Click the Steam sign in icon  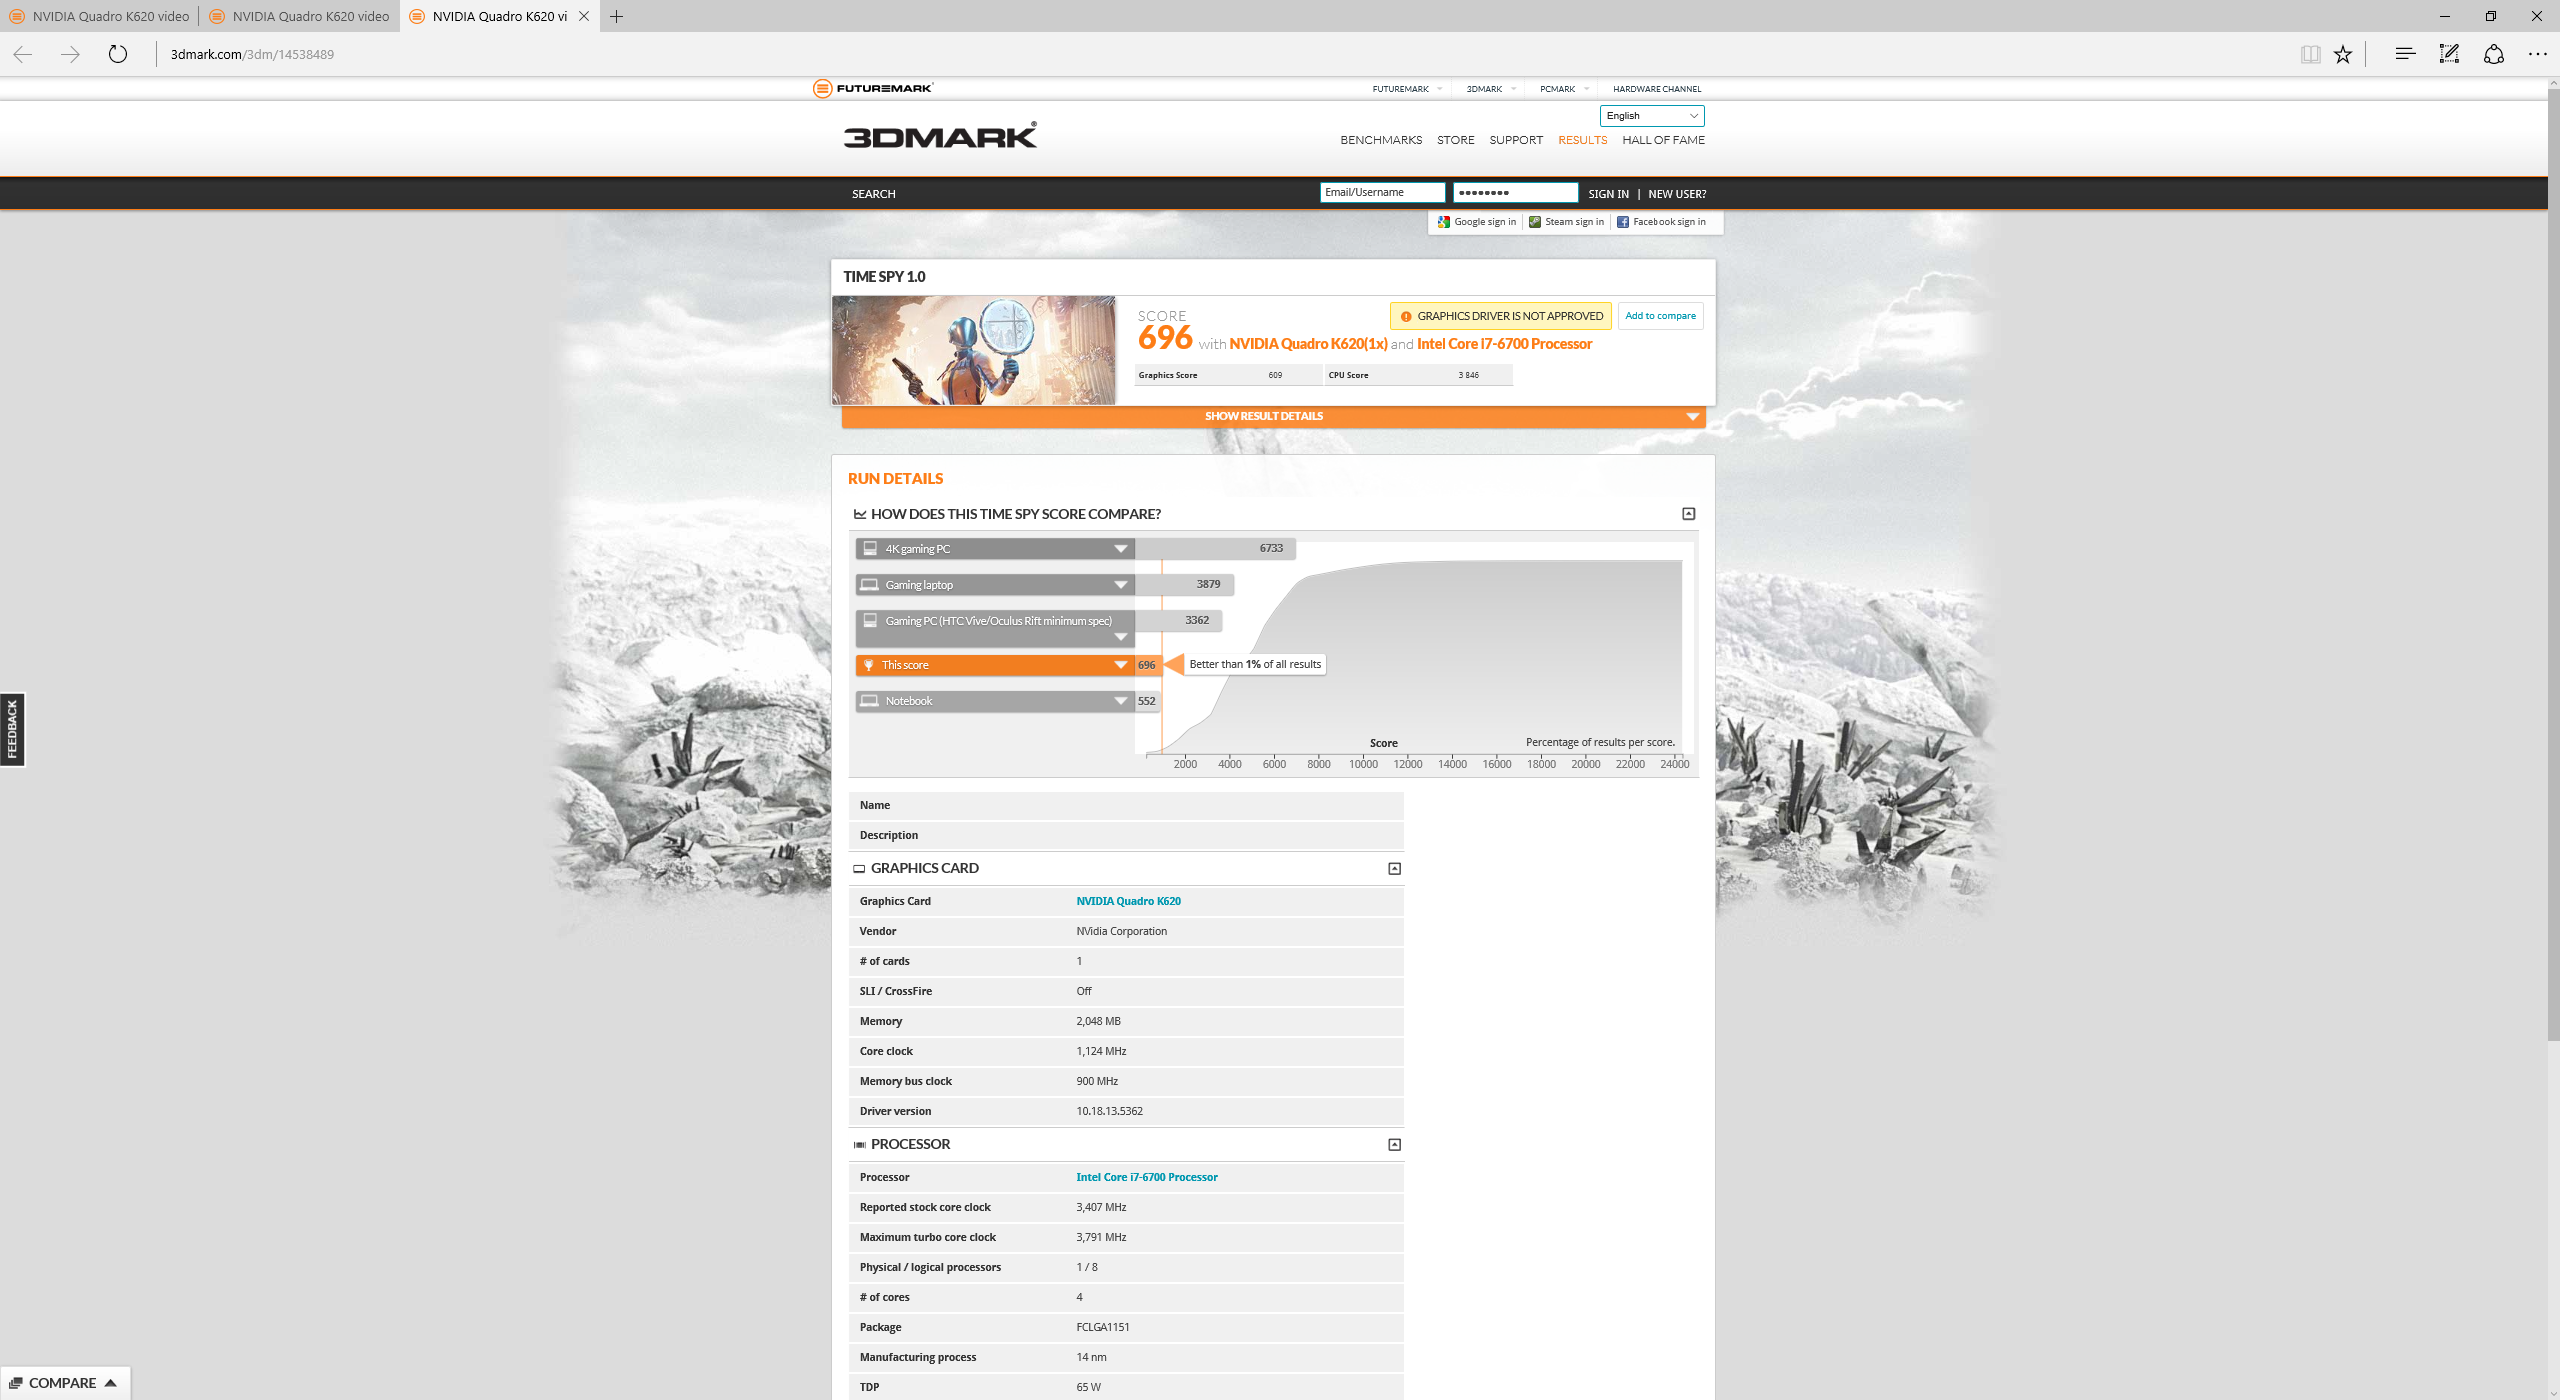coord(1535,222)
